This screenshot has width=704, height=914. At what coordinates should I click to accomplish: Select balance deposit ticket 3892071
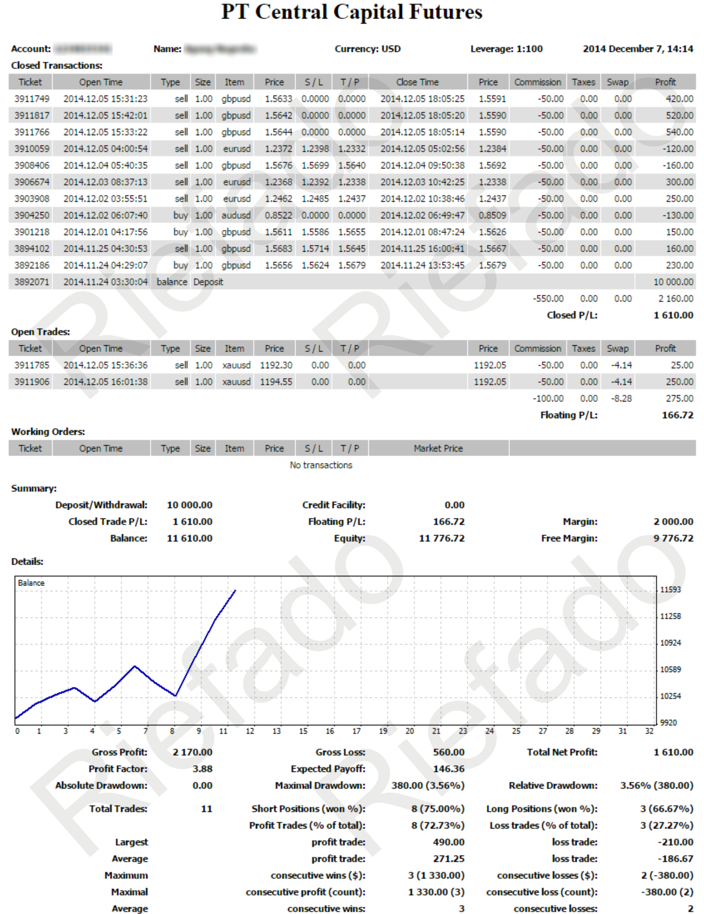(31, 282)
